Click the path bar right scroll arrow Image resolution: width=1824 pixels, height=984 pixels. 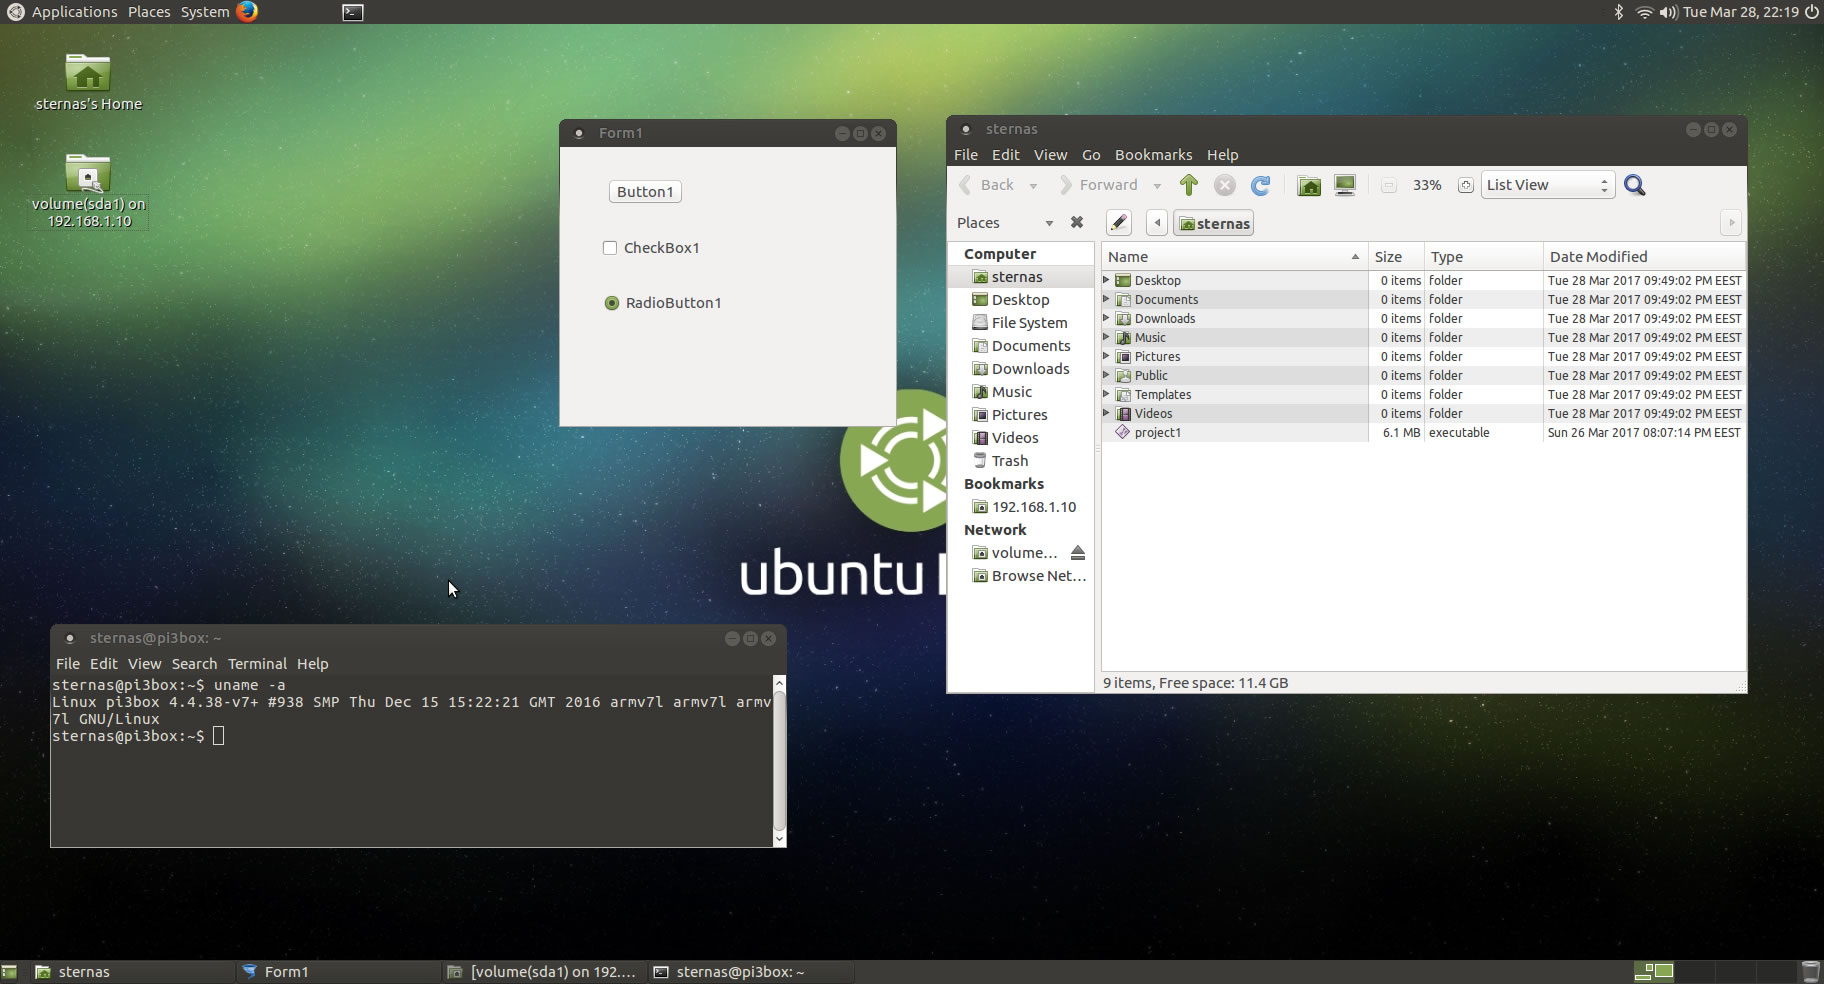point(1731,223)
